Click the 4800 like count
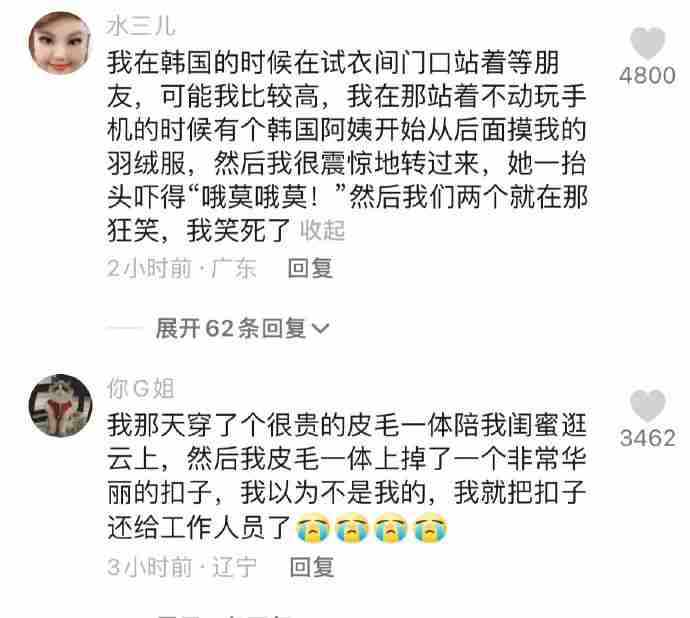 point(647,75)
